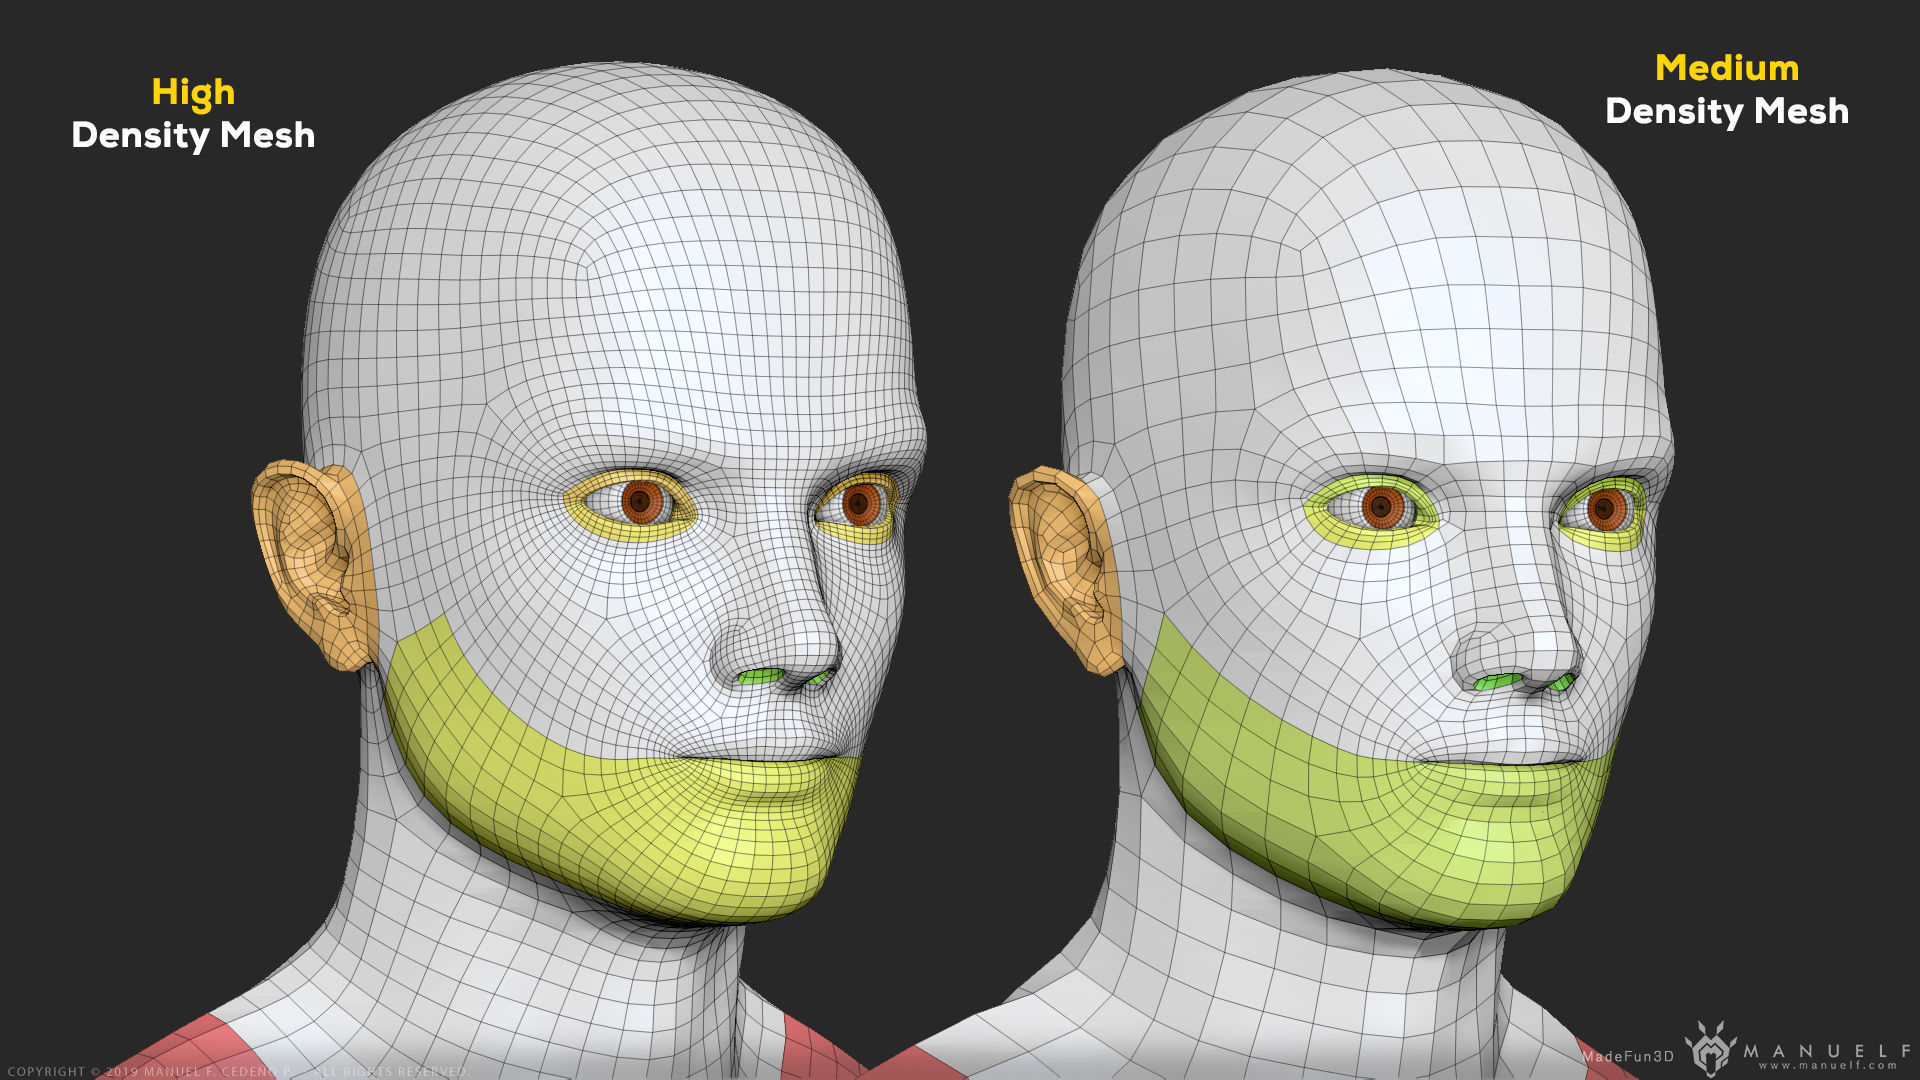The image size is (1920, 1080).
Task: Click the 'MadeFun3D' text
Action: click(x=1628, y=1056)
